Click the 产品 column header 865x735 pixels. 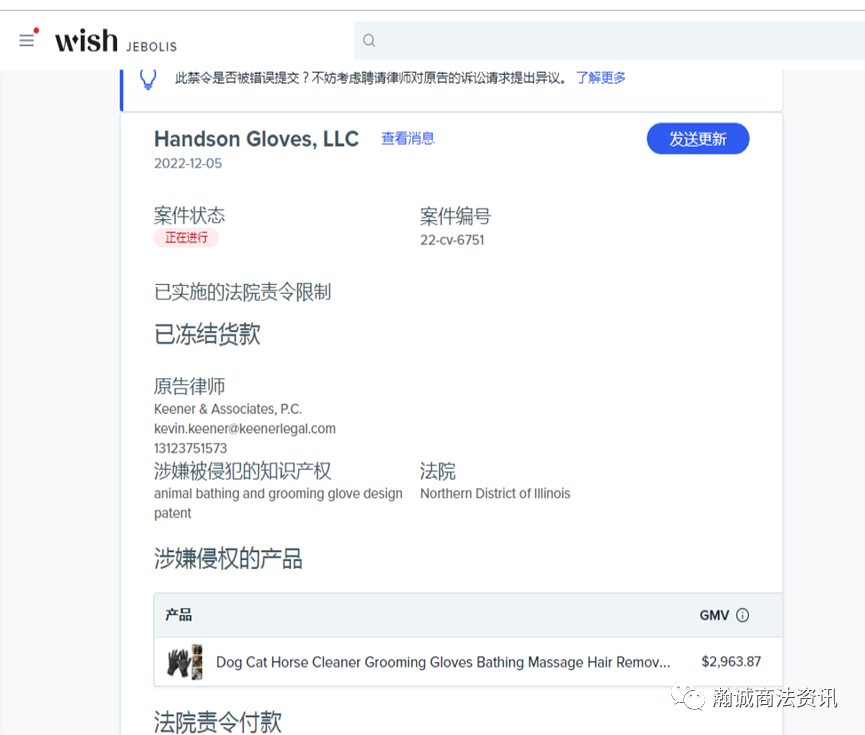(x=178, y=615)
